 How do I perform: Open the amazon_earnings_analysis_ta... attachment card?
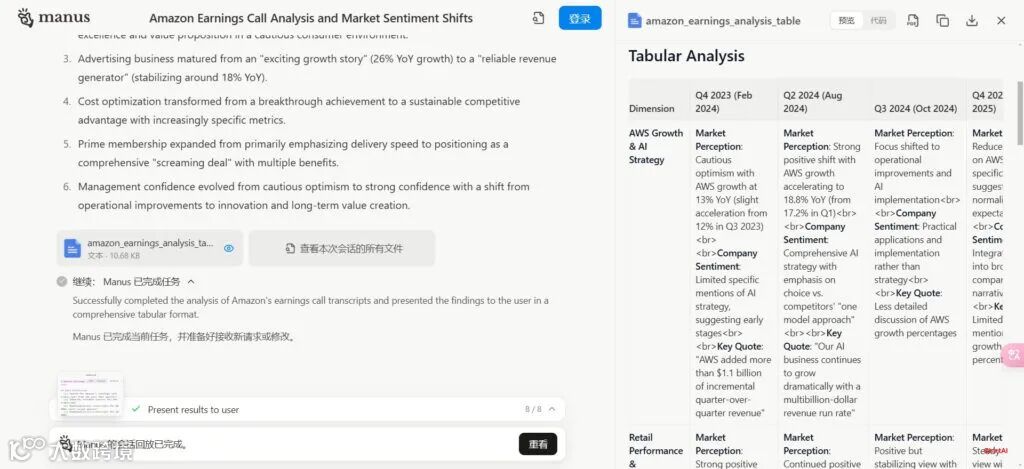(x=140, y=248)
